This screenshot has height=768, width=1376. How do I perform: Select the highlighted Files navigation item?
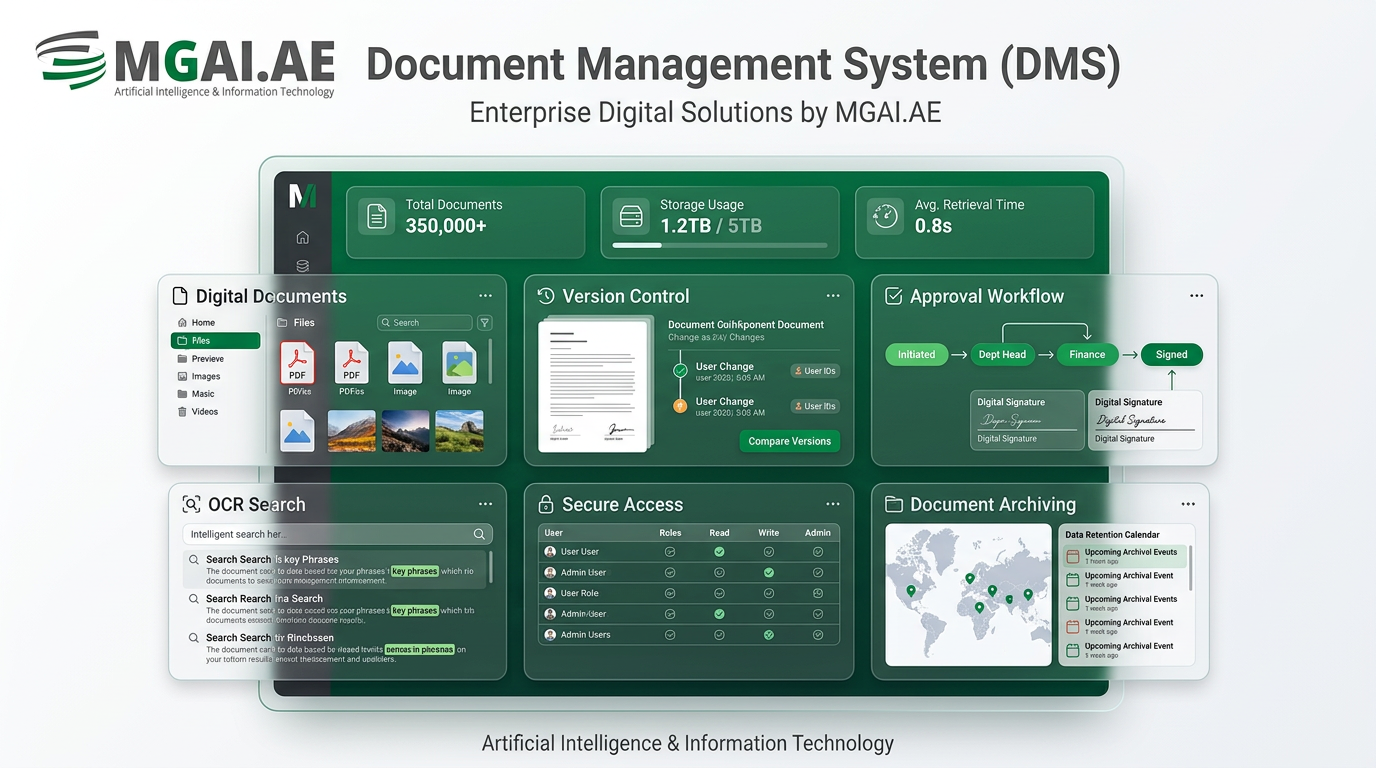216,341
